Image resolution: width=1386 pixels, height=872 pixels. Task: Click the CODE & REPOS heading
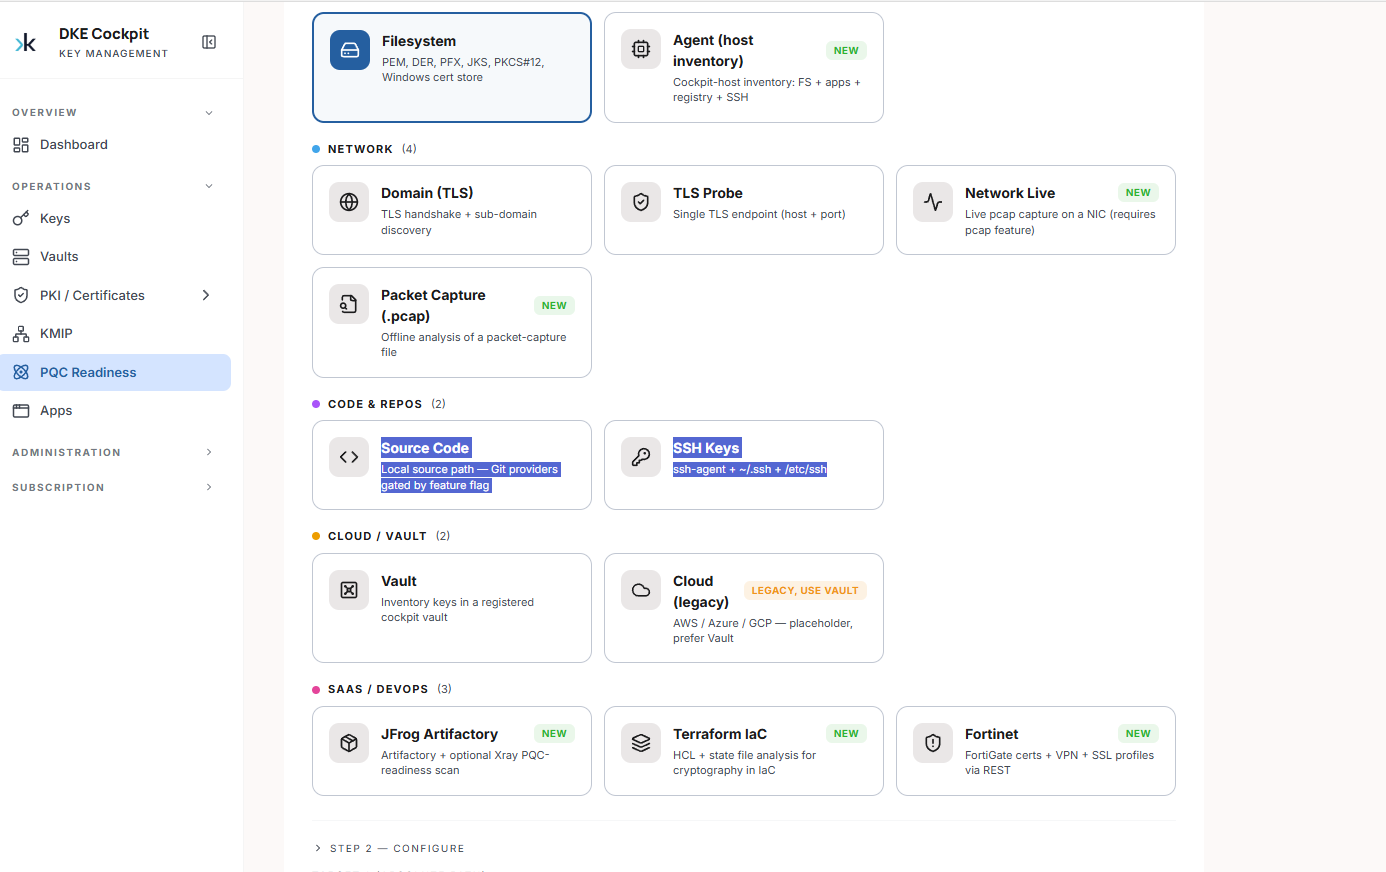375,404
